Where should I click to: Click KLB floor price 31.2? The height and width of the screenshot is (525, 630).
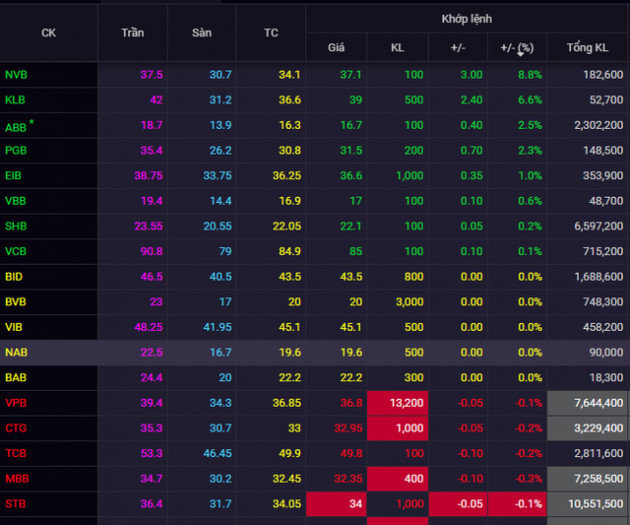220,100
